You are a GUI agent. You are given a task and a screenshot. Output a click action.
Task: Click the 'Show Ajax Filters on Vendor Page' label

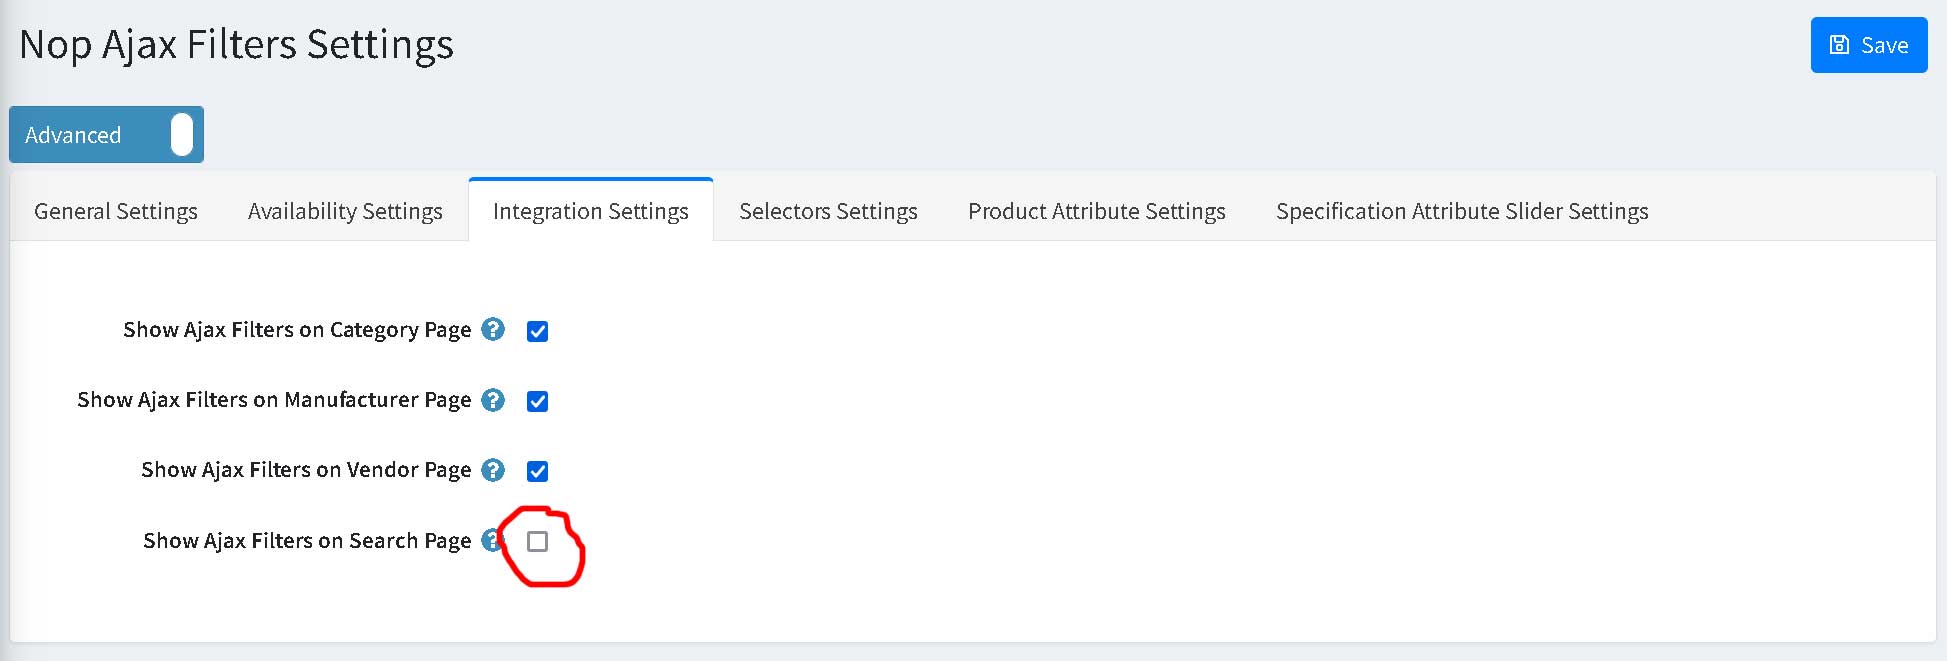(x=306, y=470)
